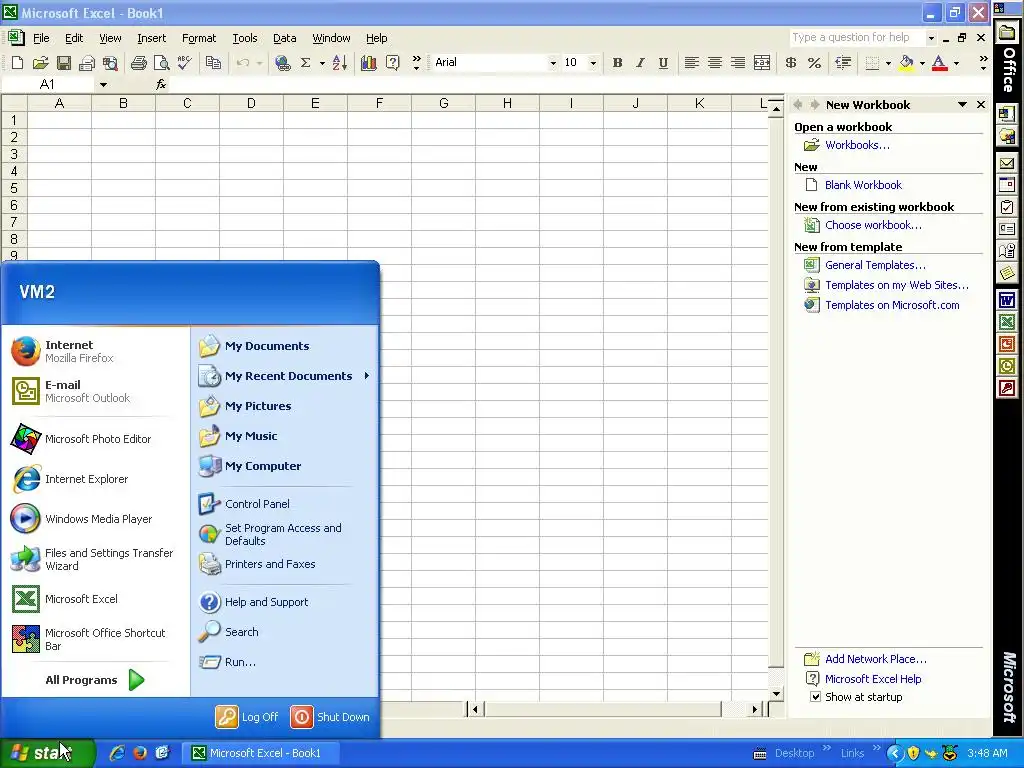
Task: Click the Decrease Indent icon
Action: coord(843,63)
